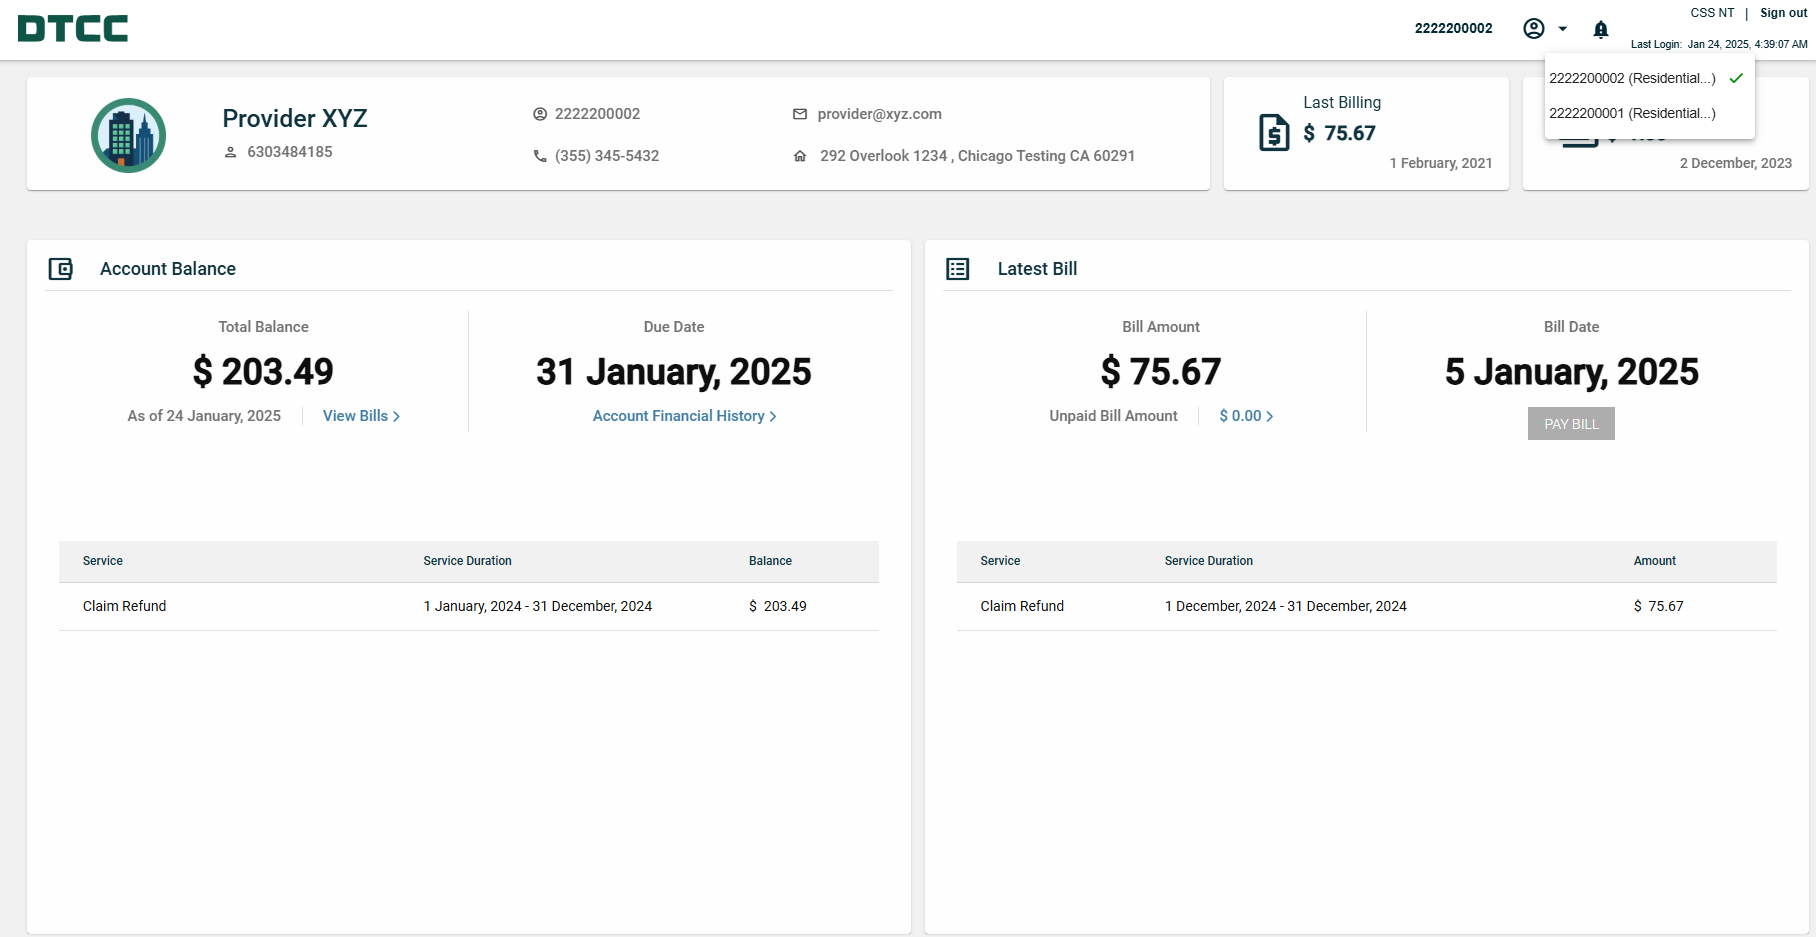Viewport: 1816px width, 937px height.
Task: Click the phone icon beside (355) 345-5432
Action: tap(539, 156)
